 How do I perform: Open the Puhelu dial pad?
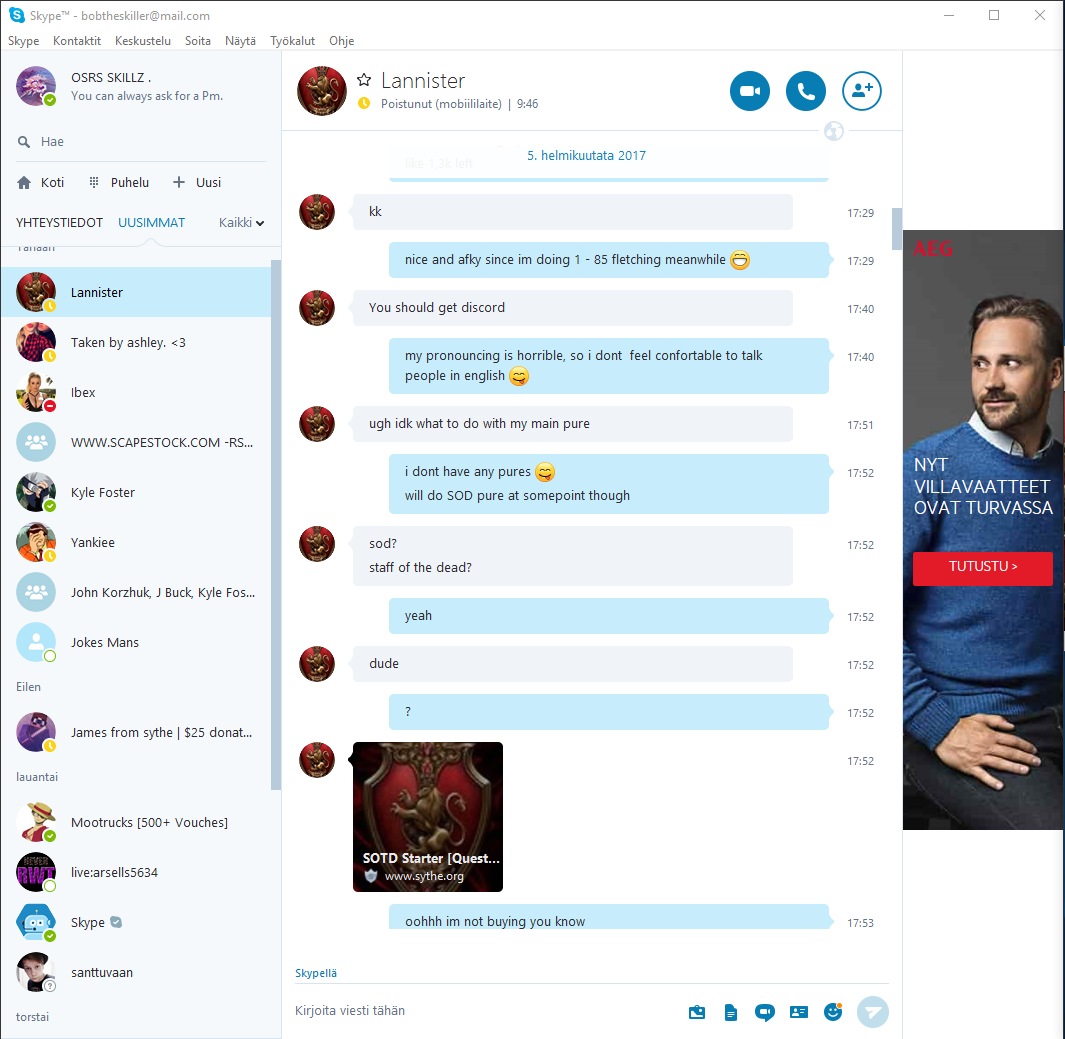tap(119, 183)
